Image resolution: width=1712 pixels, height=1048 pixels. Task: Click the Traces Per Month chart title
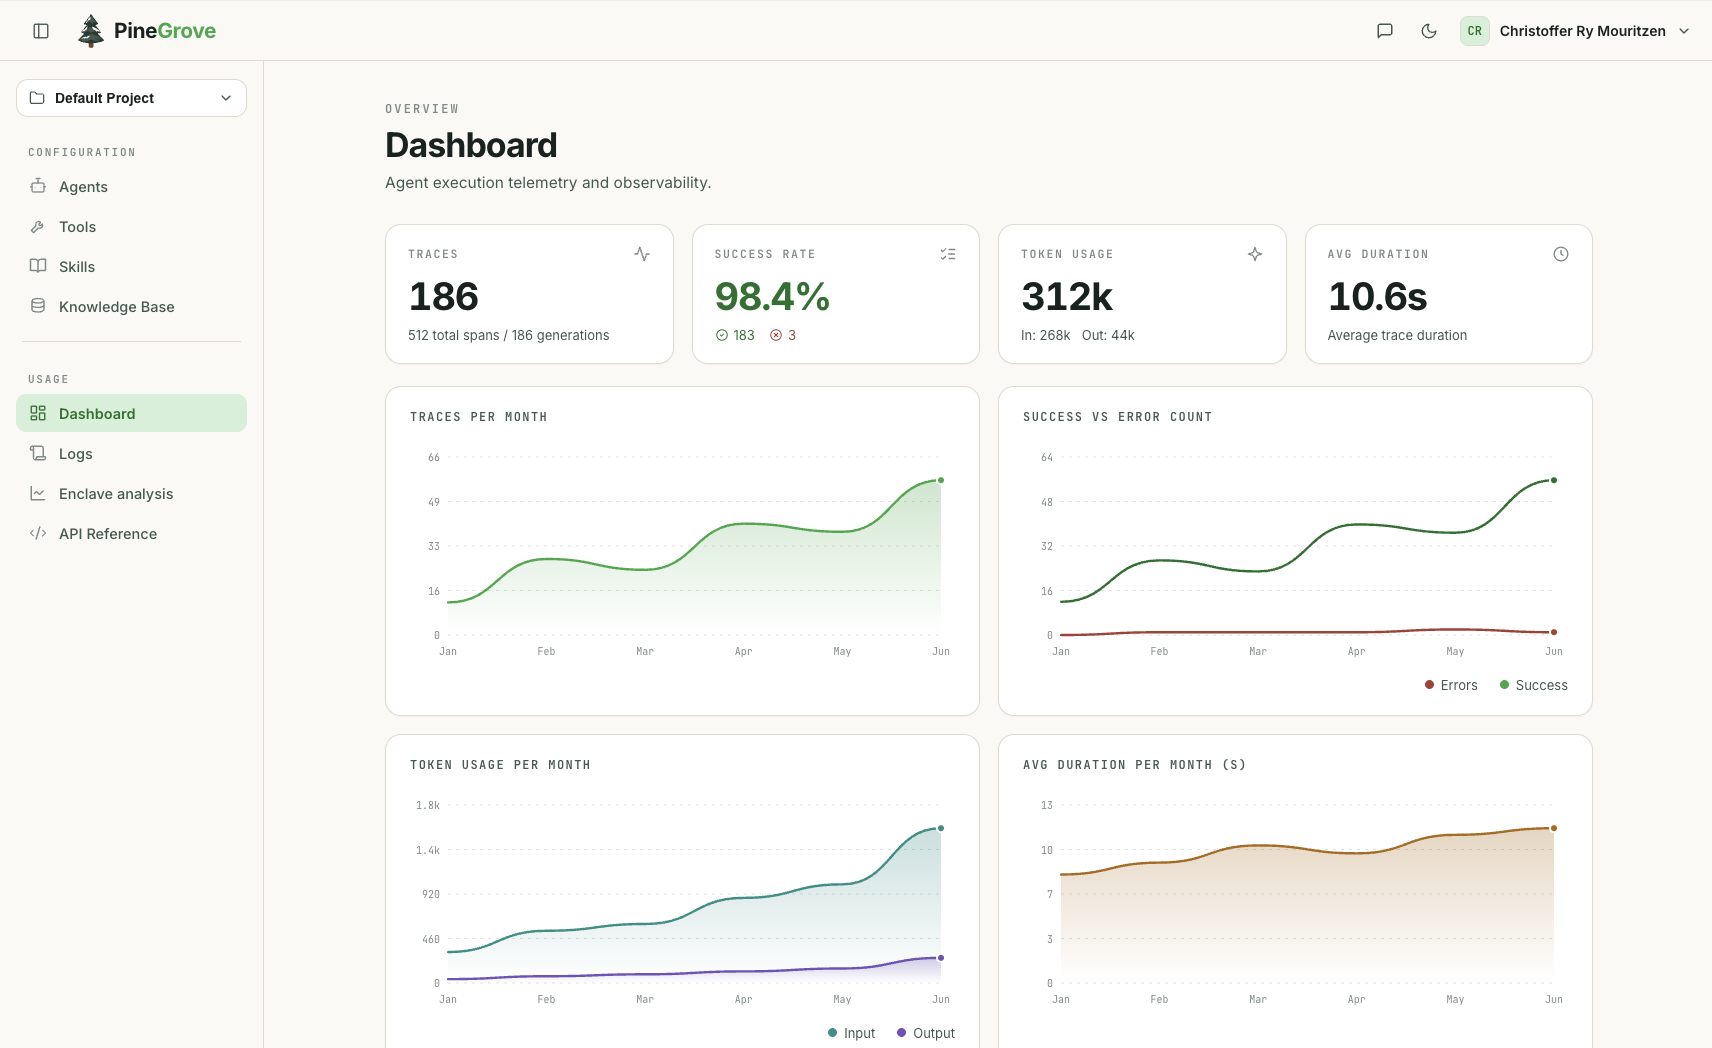[x=479, y=417]
